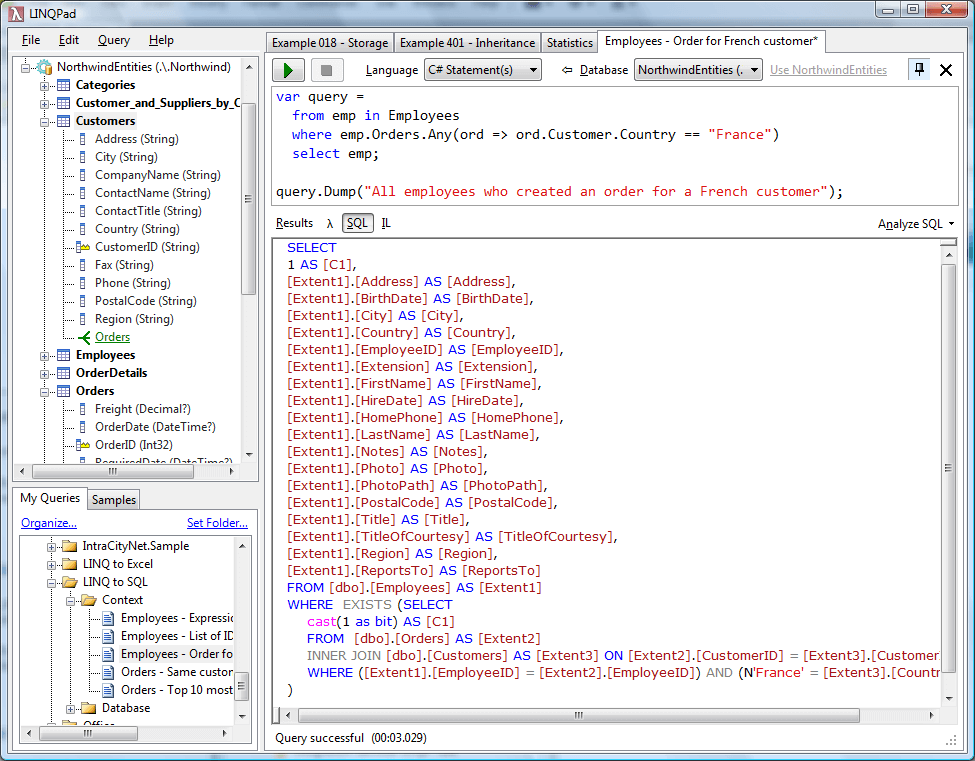Open the Query menu
The height and width of the screenshot is (761, 975).
pos(114,40)
